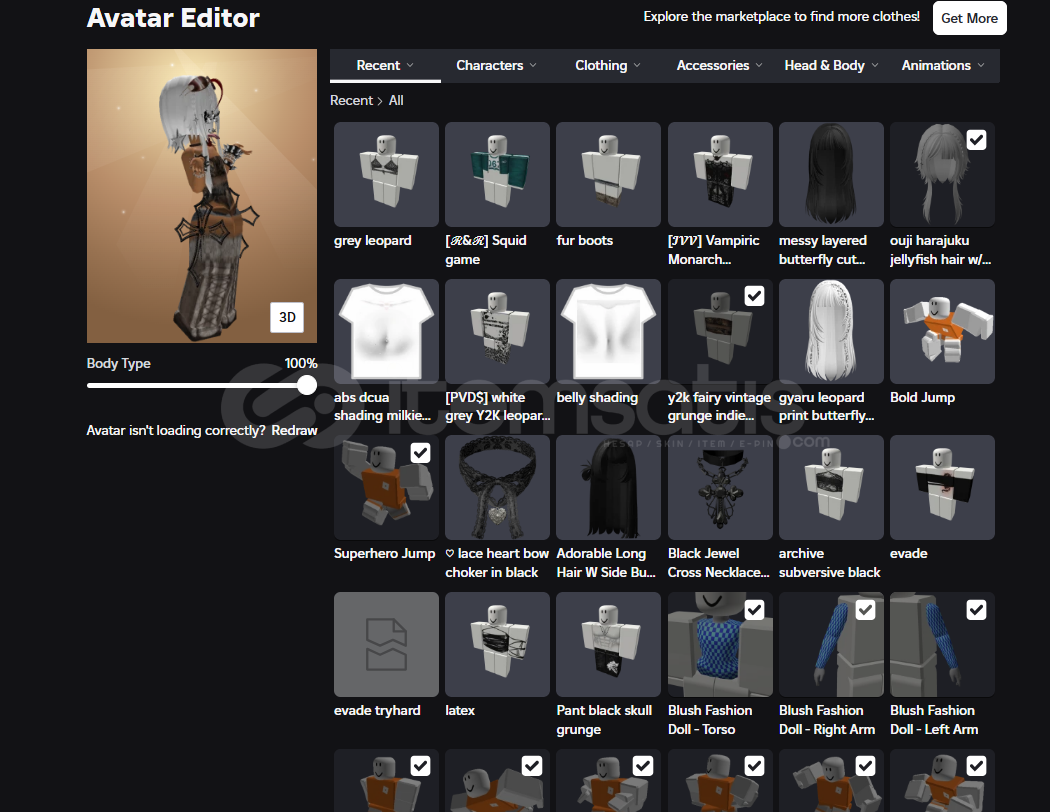Select evade tryhard placeholder item
The width and height of the screenshot is (1050, 812).
tap(386, 644)
